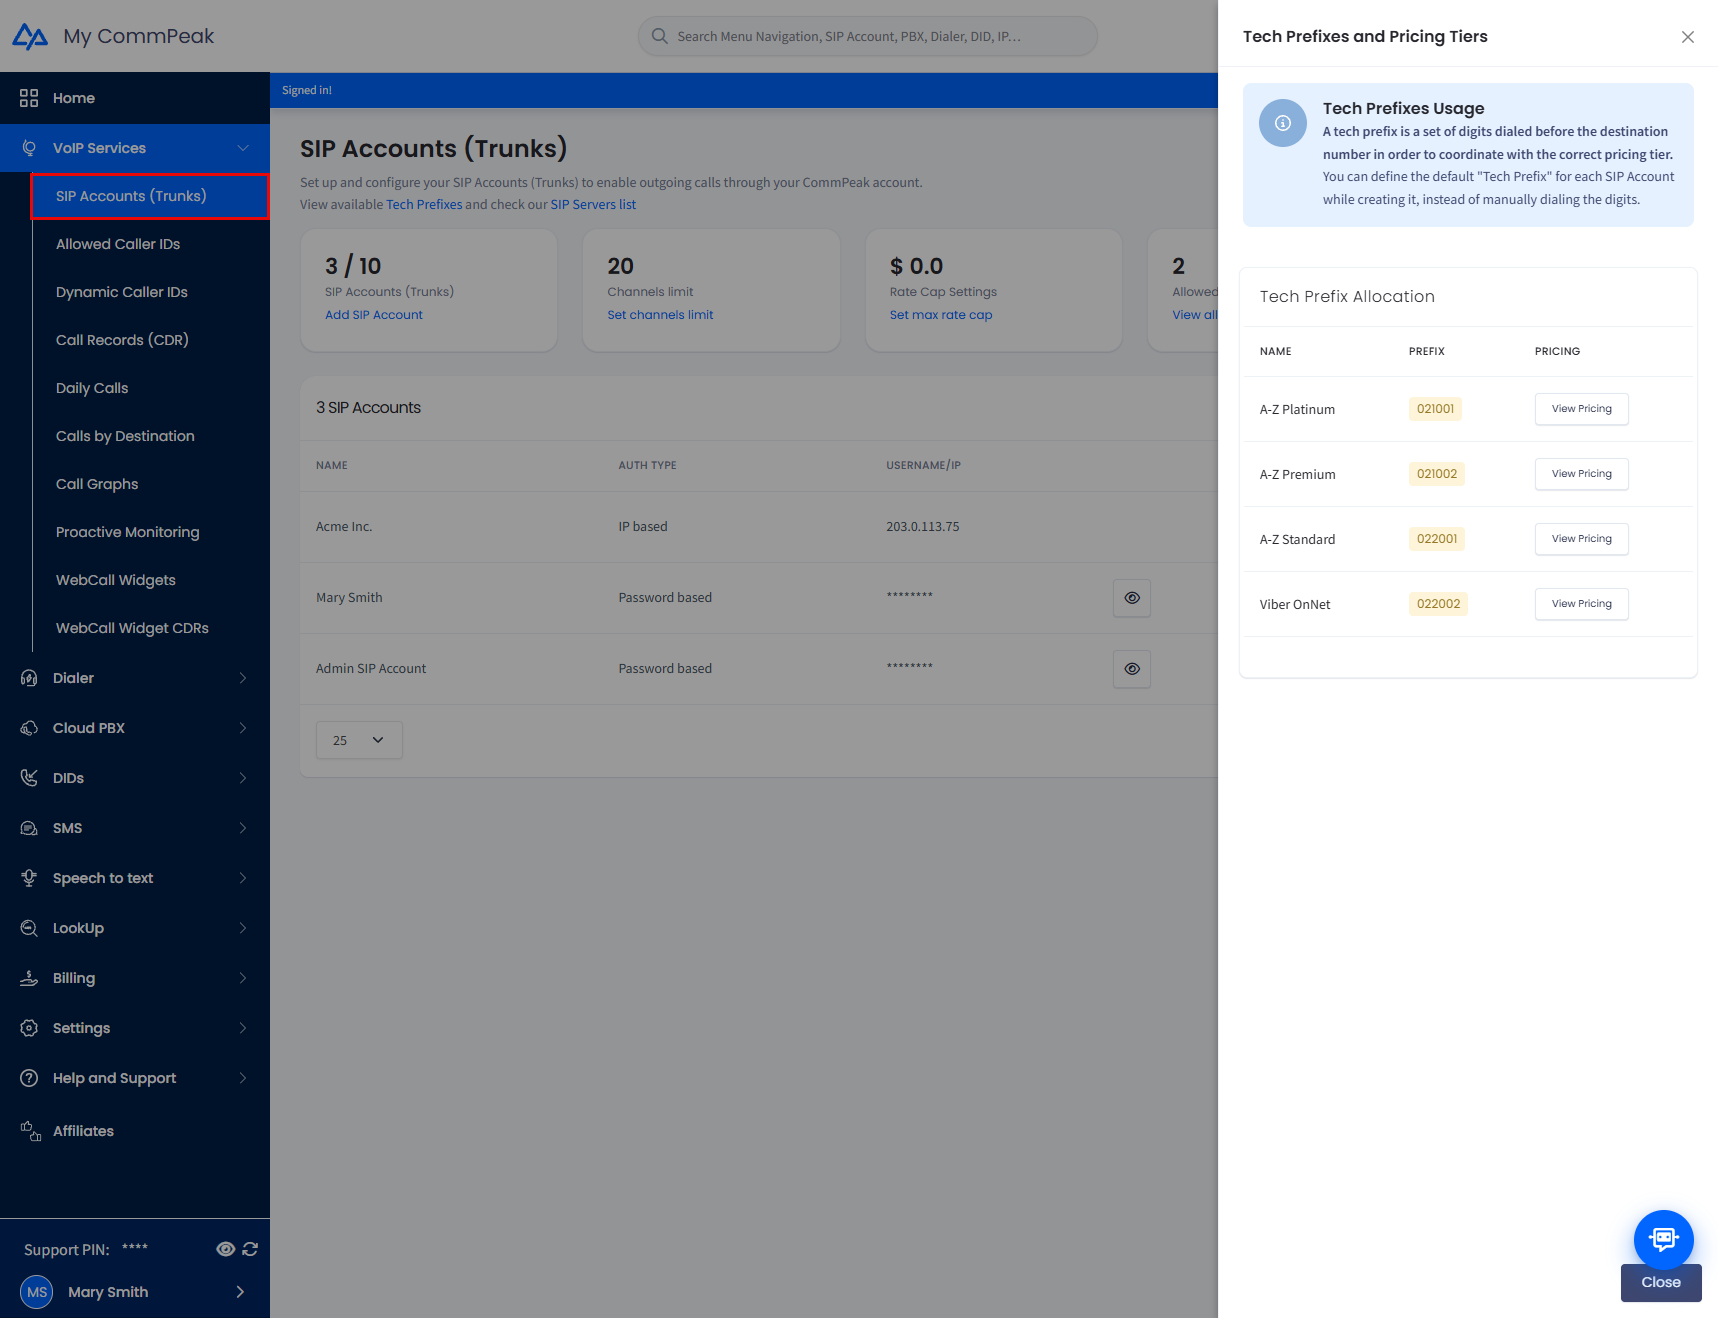Click the Settings gear icon

(29, 1028)
